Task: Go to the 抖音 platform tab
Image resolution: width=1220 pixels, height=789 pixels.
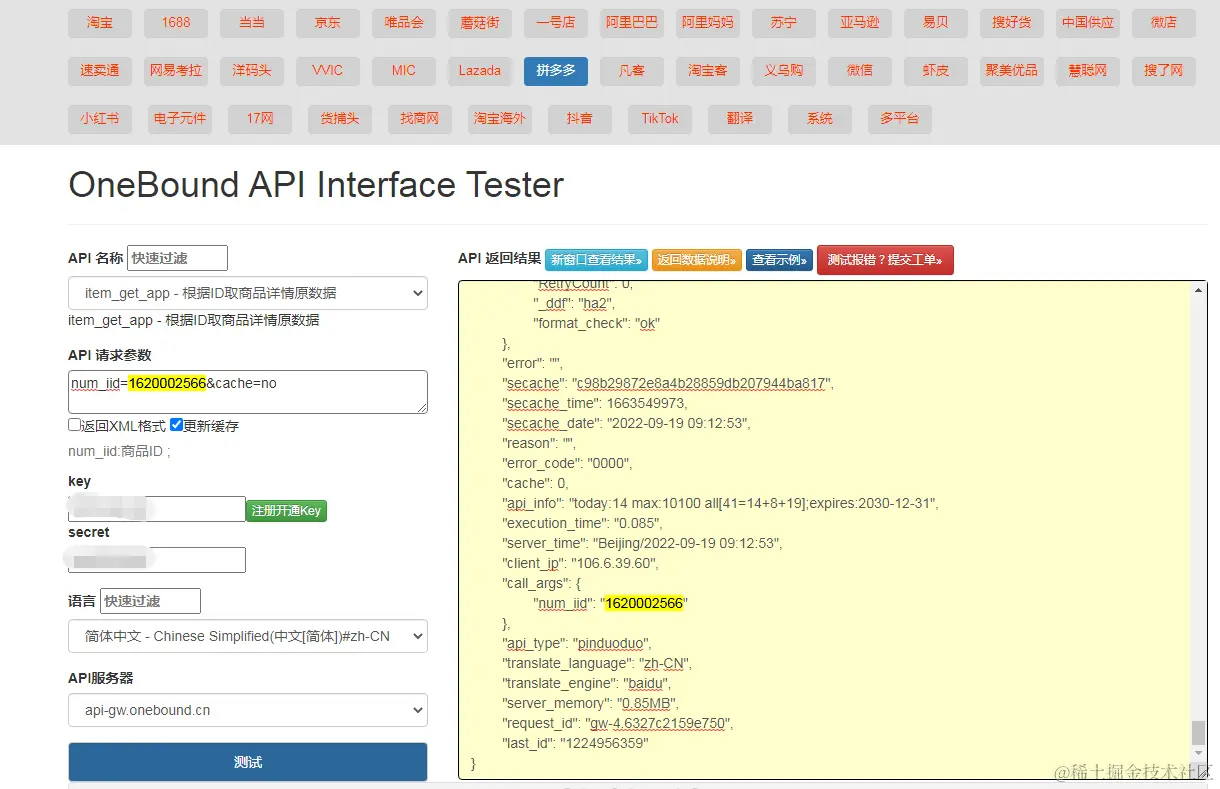Action: click(x=579, y=119)
